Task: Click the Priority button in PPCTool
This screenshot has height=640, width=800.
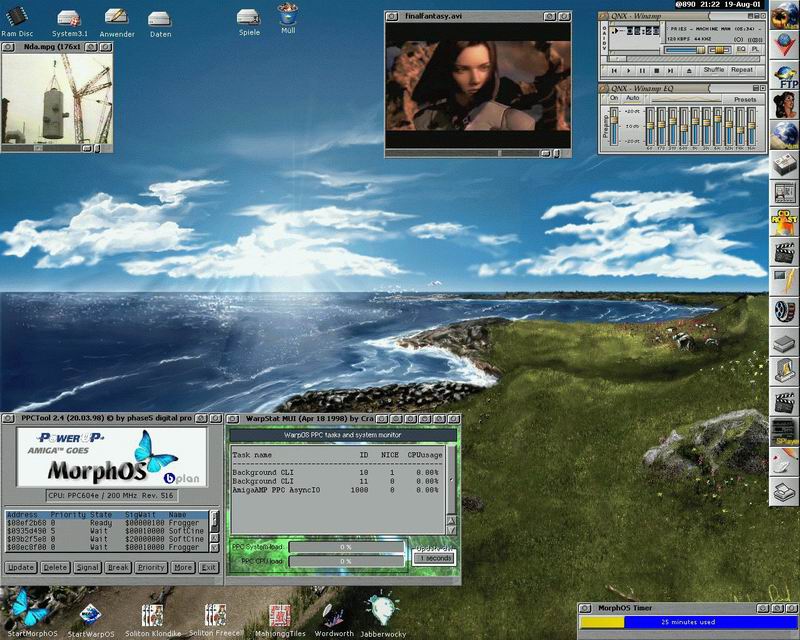Action: pyautogui.click(x=151, y=568)
